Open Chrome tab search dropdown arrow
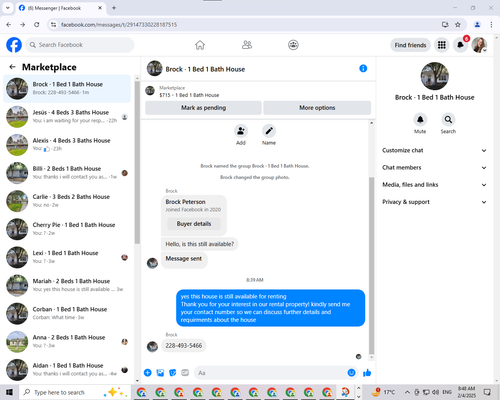Screen dimensions: 500x400 click(x=8, y=8)
